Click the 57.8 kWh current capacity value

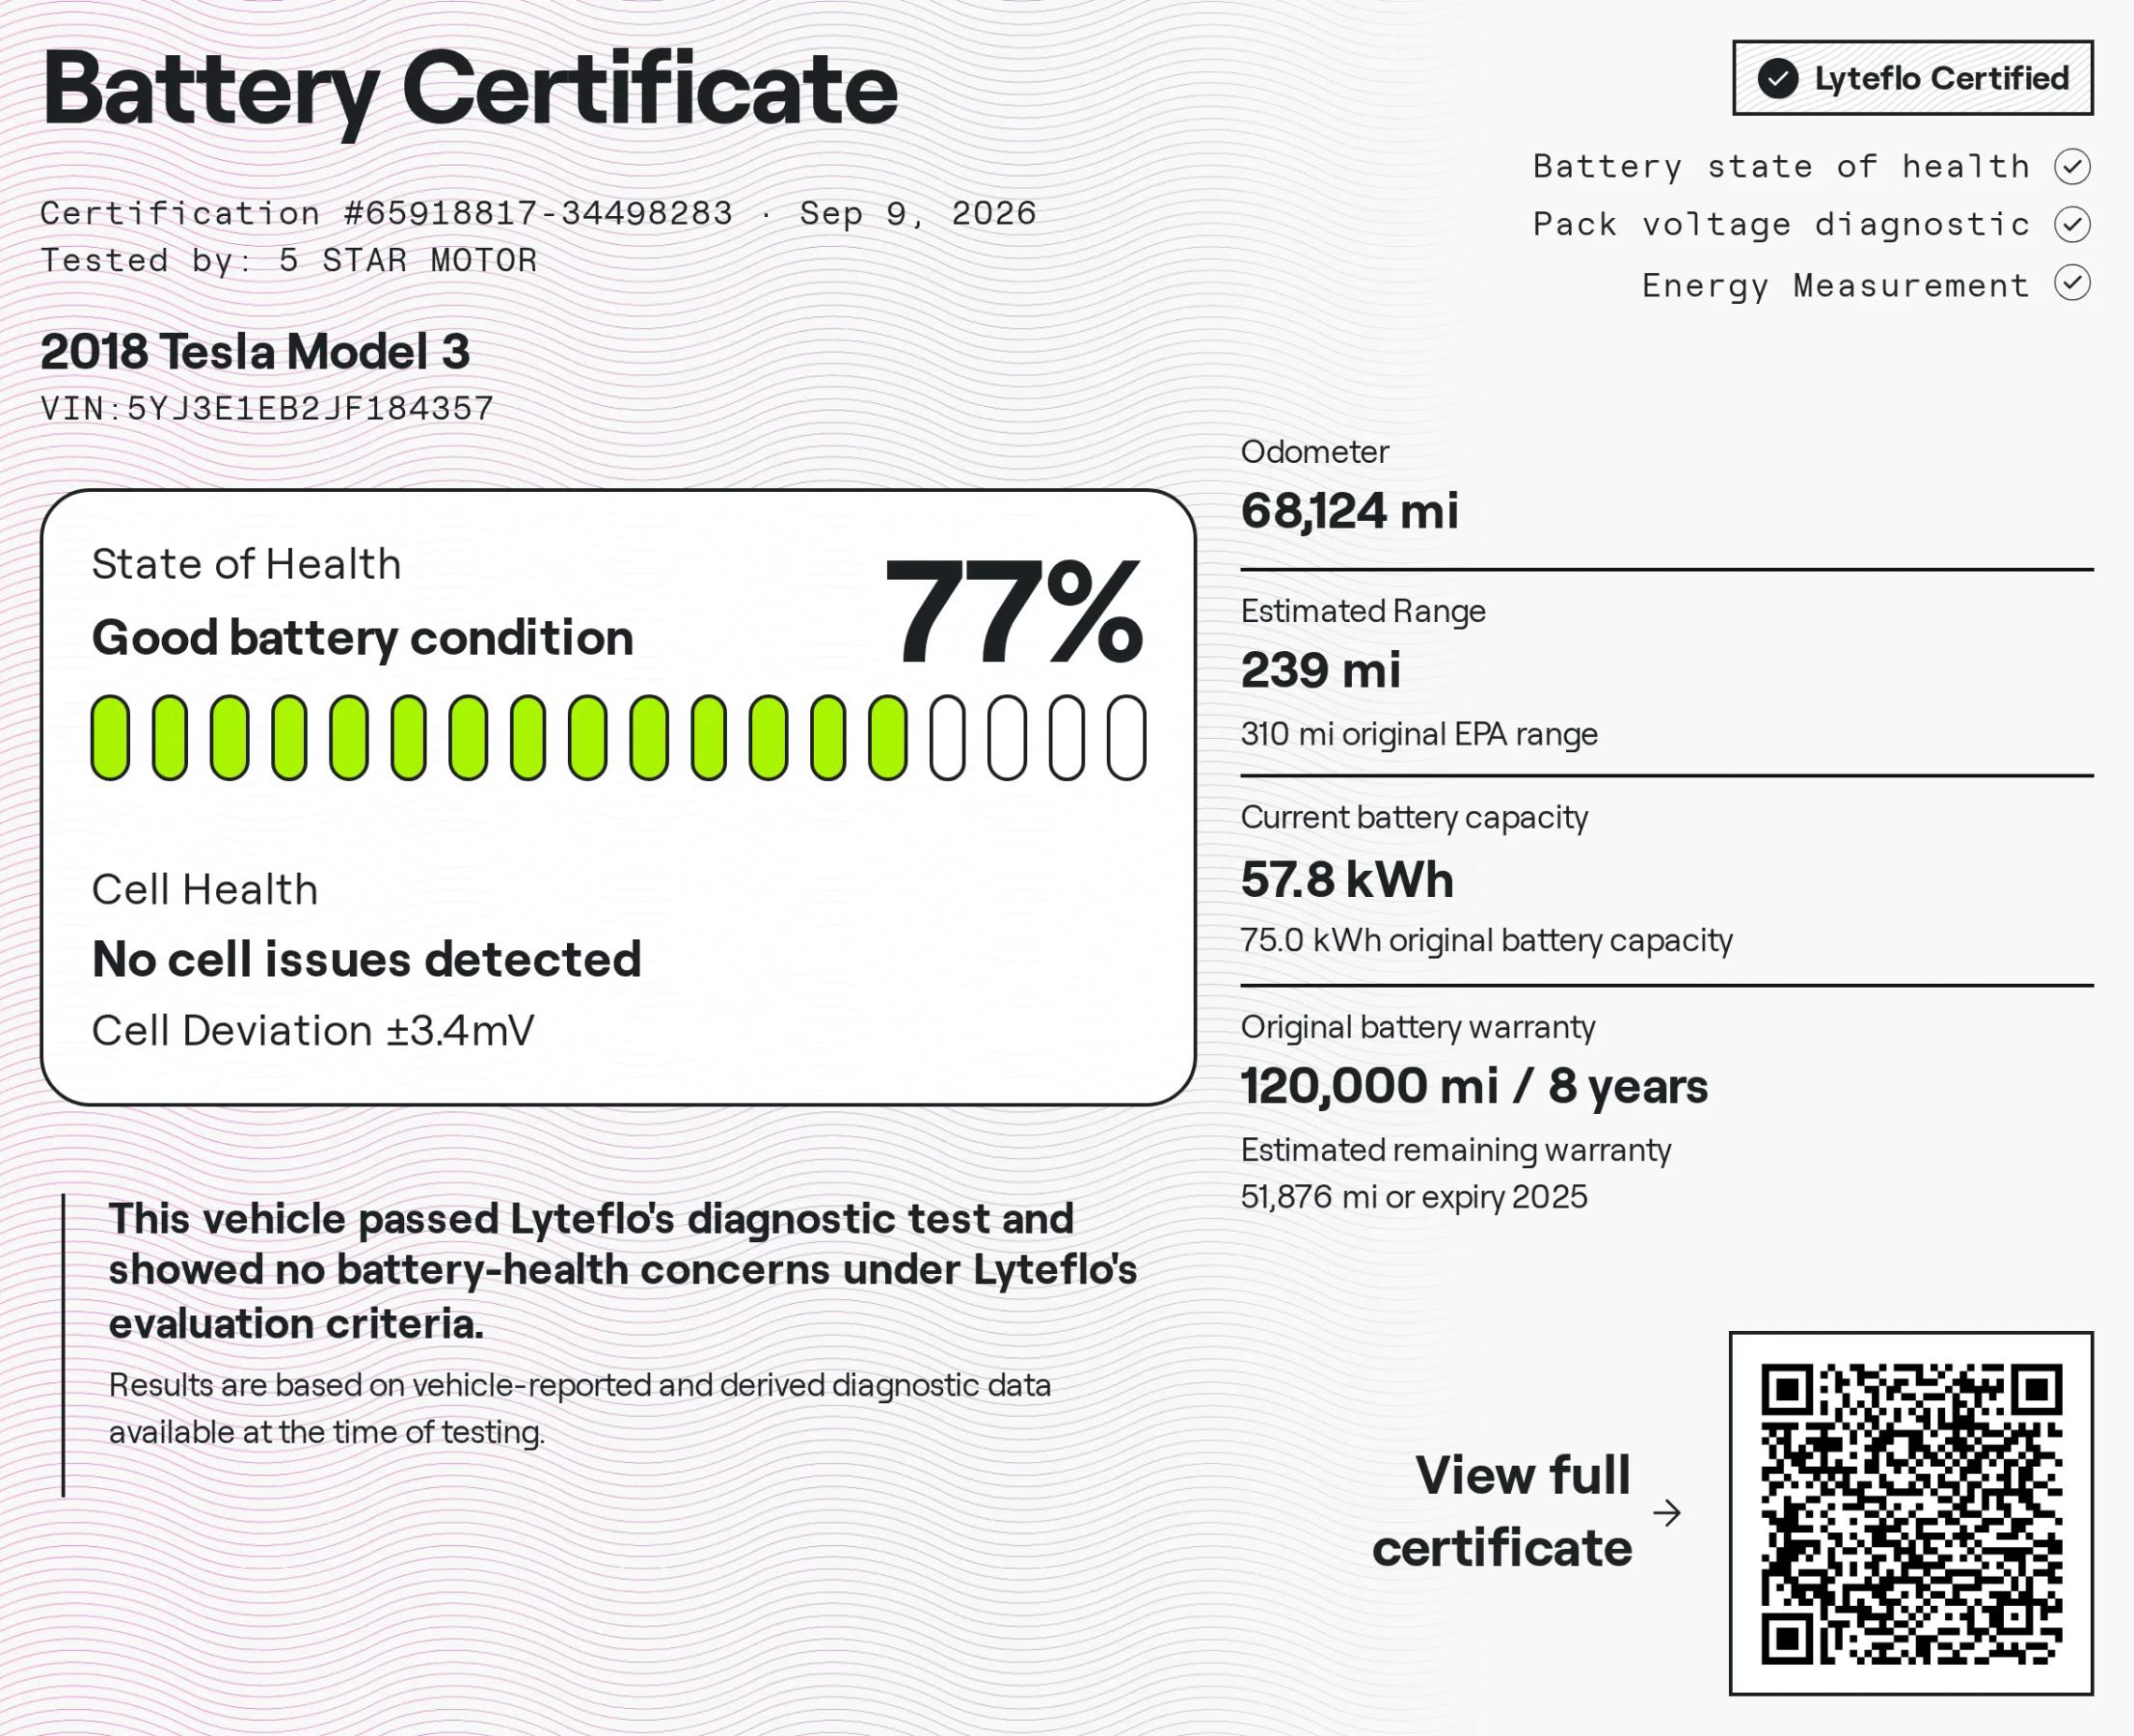coord(1347,880)
